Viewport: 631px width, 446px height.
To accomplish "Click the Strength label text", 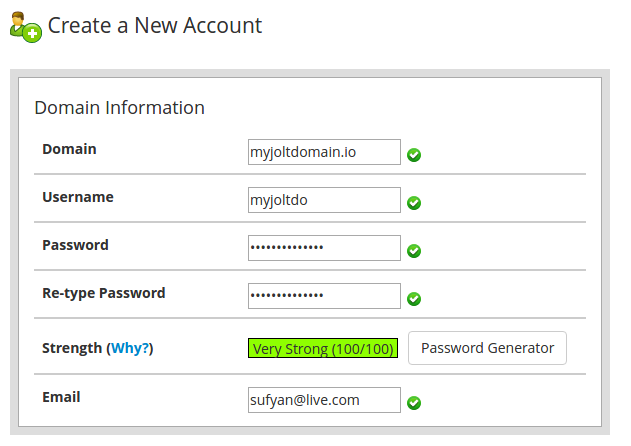I will tap(72, 348).
